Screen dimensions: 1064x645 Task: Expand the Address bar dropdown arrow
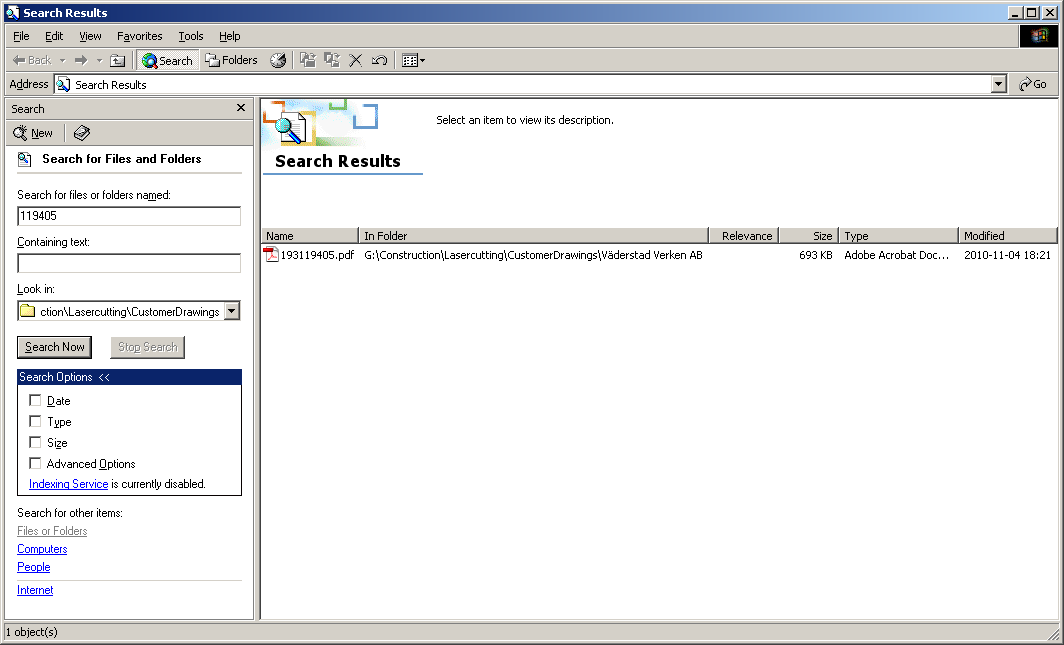pos(999,85)
